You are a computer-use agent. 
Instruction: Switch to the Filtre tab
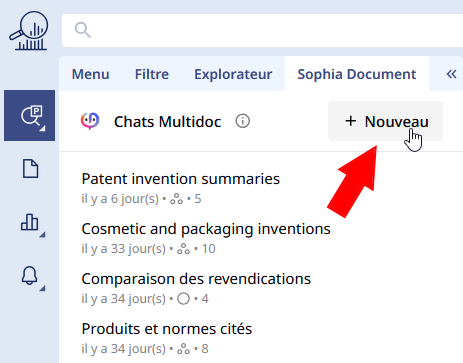click(x=152, y=74)
